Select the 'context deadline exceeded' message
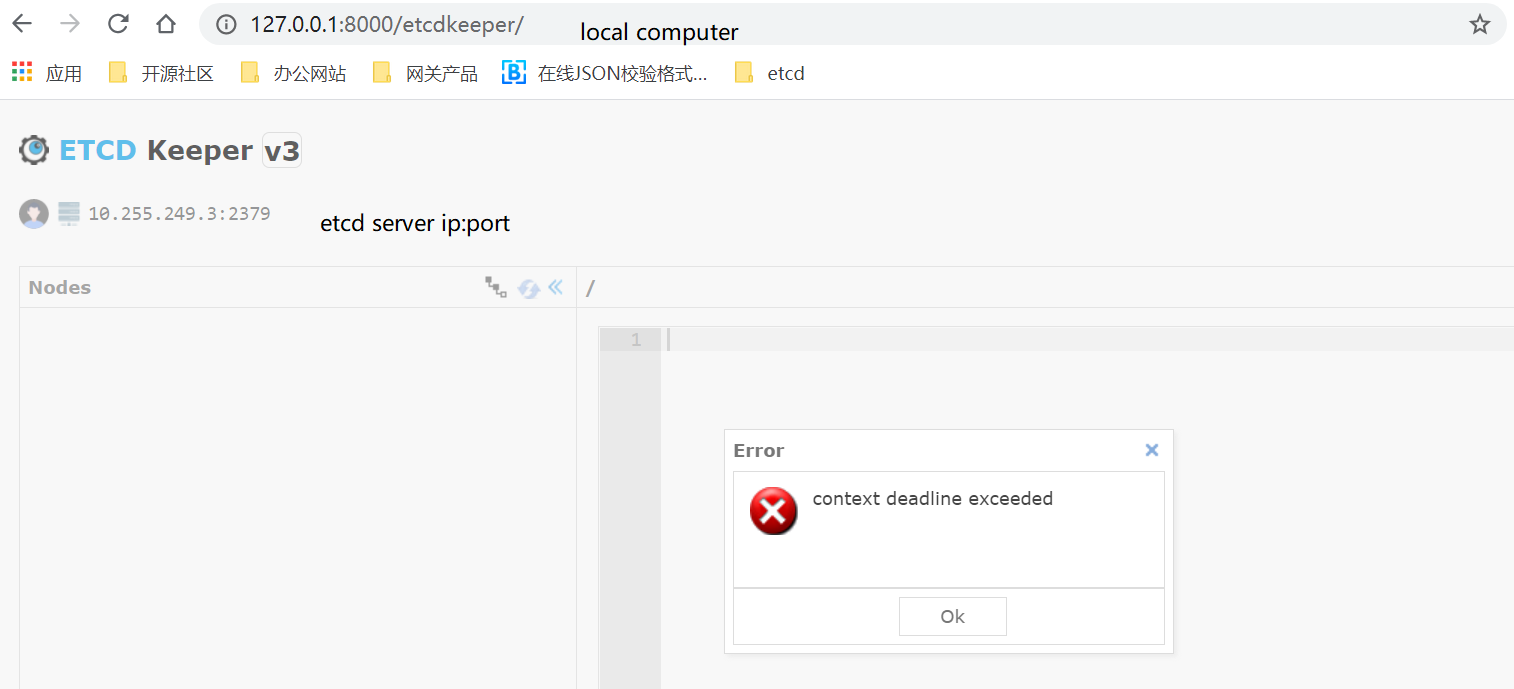The width and height of the screenshot is (1514, 689). pos(933,498)
